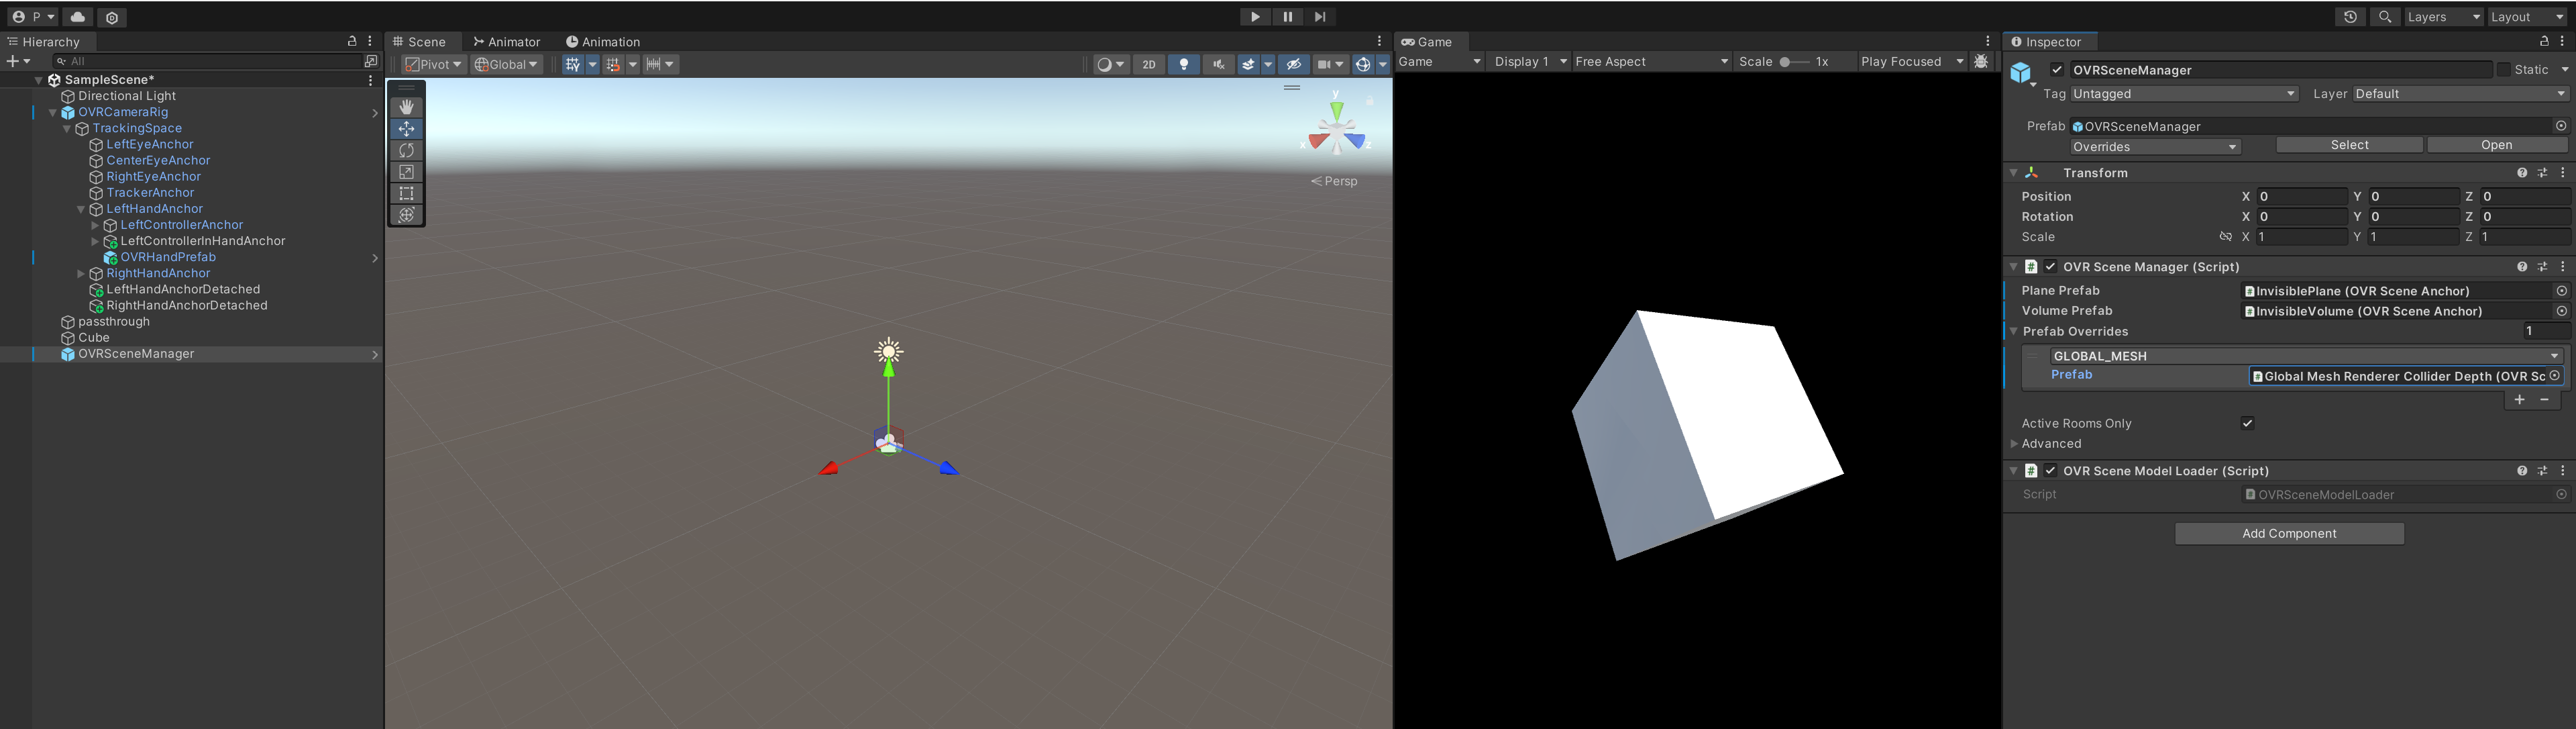Click the prefab Open button
Screen dimensions: 2576x729
[2496, 146]
